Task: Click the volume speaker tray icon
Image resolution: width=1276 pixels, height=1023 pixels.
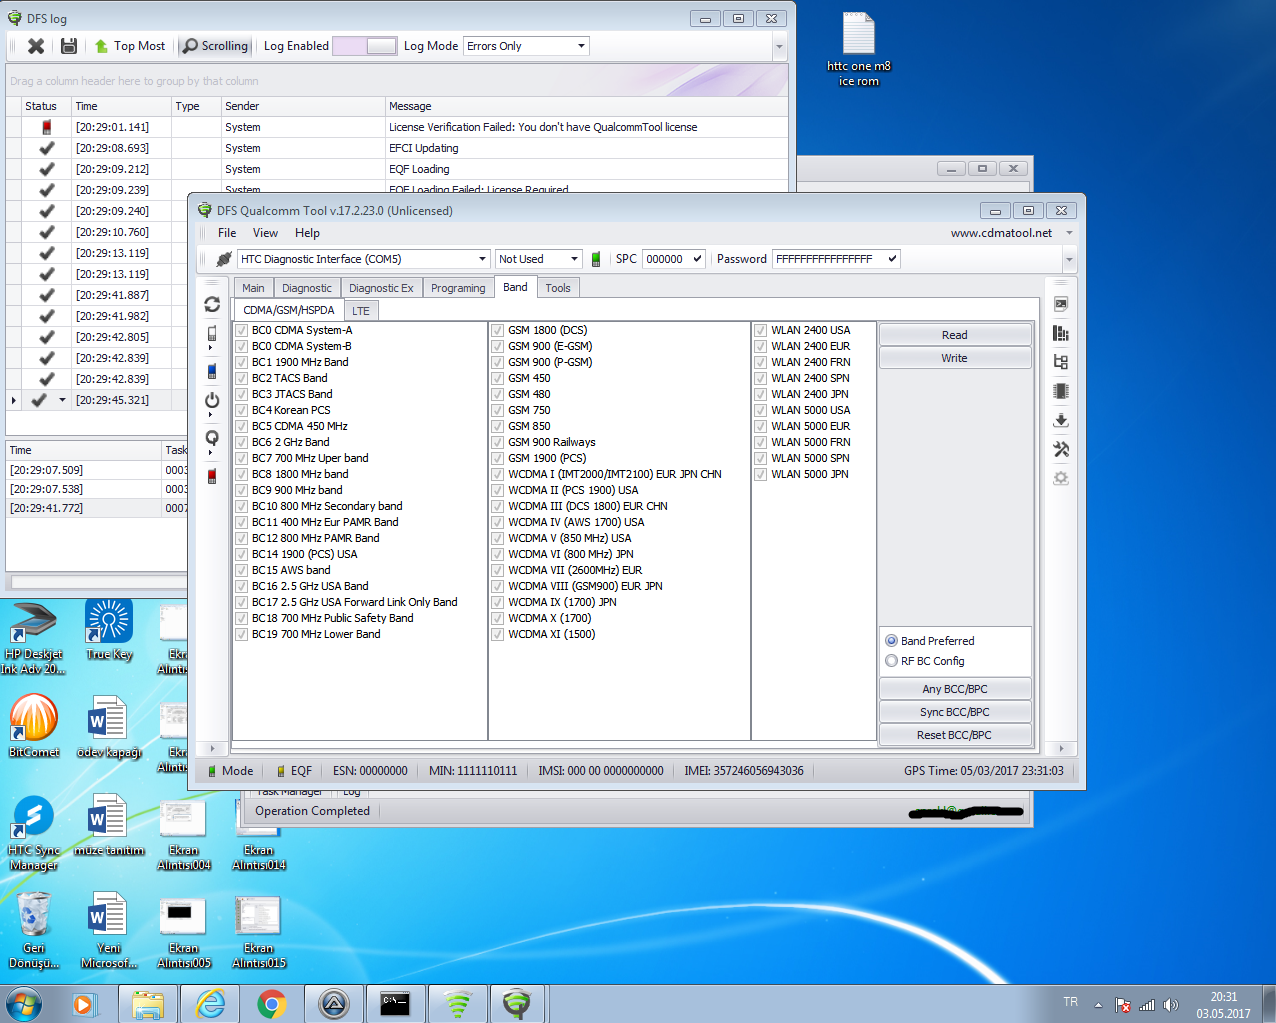Action: coord(1171,1005)
